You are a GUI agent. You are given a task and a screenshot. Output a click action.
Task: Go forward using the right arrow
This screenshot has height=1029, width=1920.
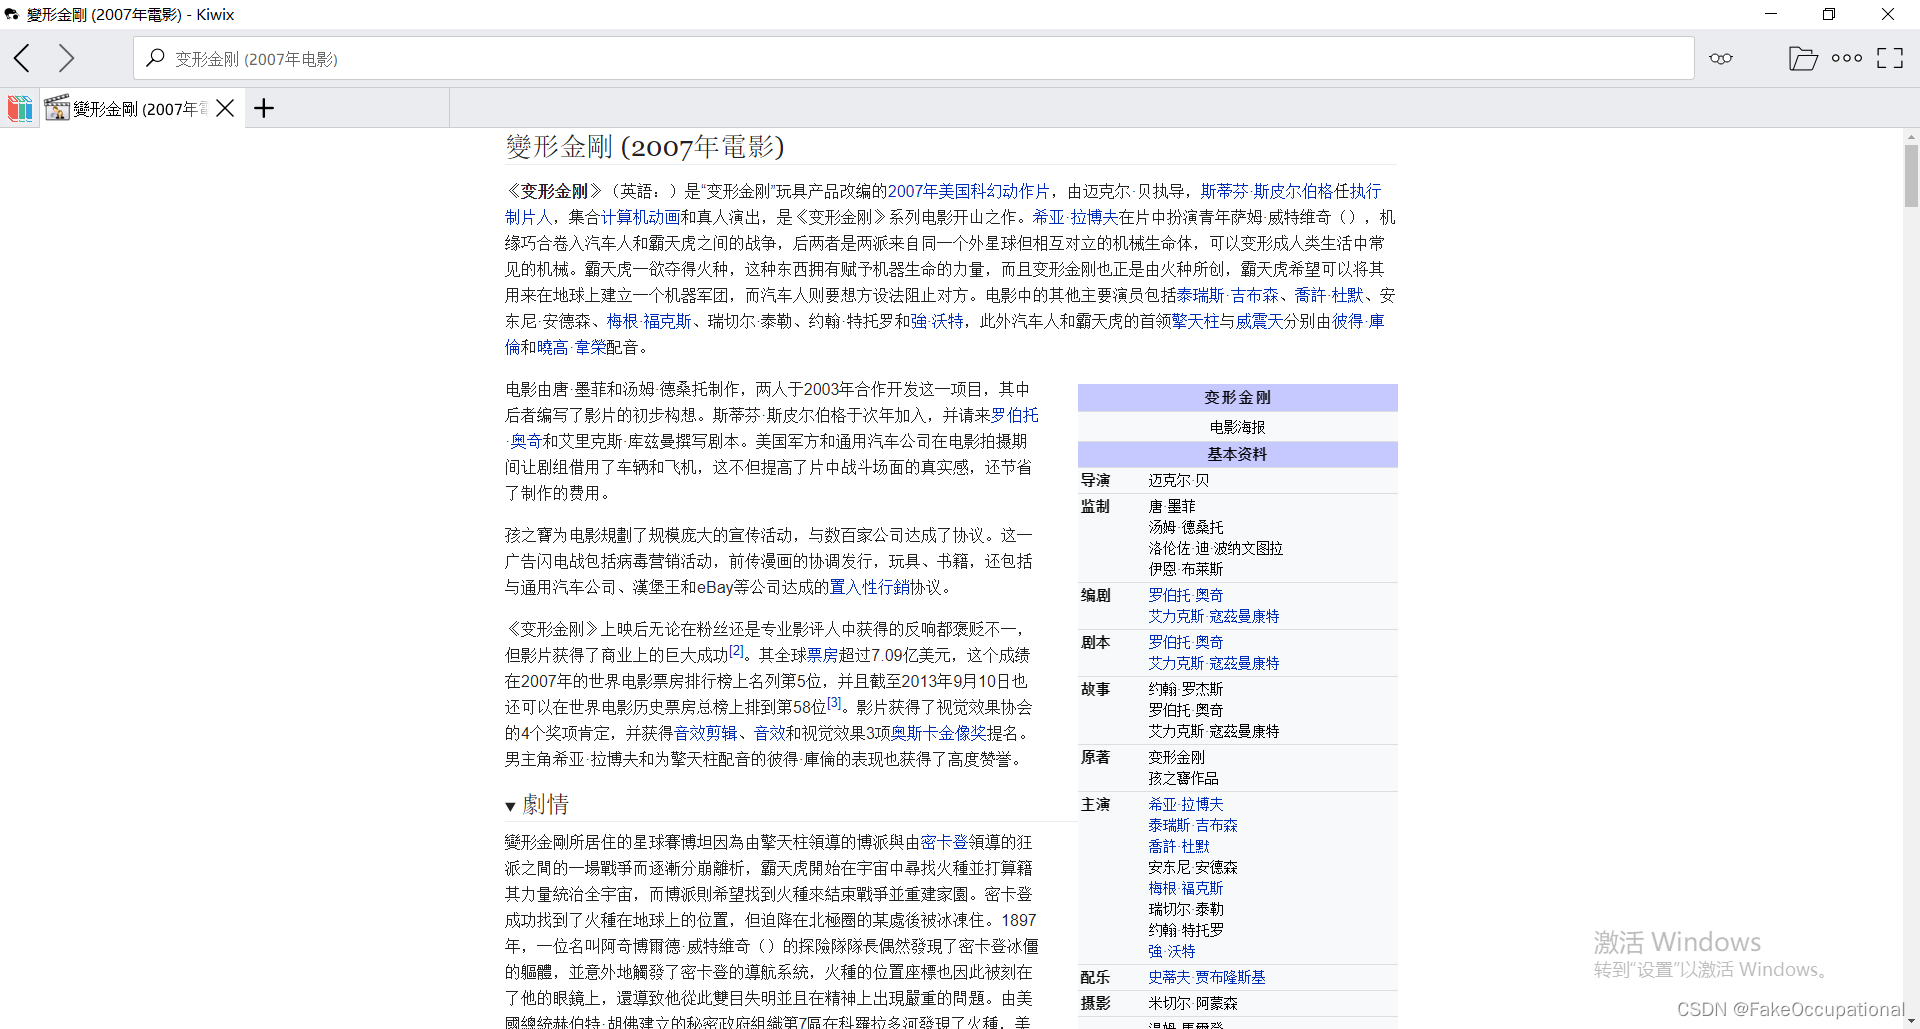[x=66, y=58]
